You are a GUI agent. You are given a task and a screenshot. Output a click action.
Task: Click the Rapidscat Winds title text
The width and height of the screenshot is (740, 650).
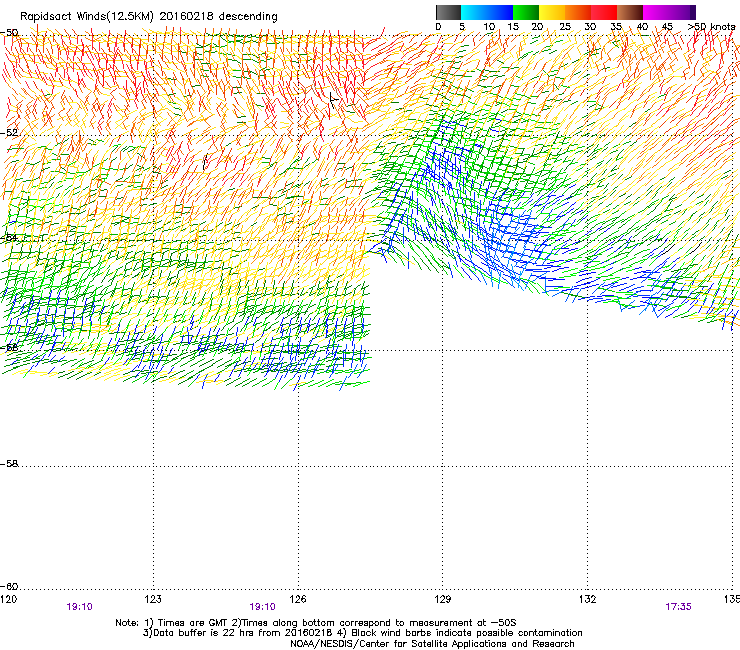coord(149,17)
